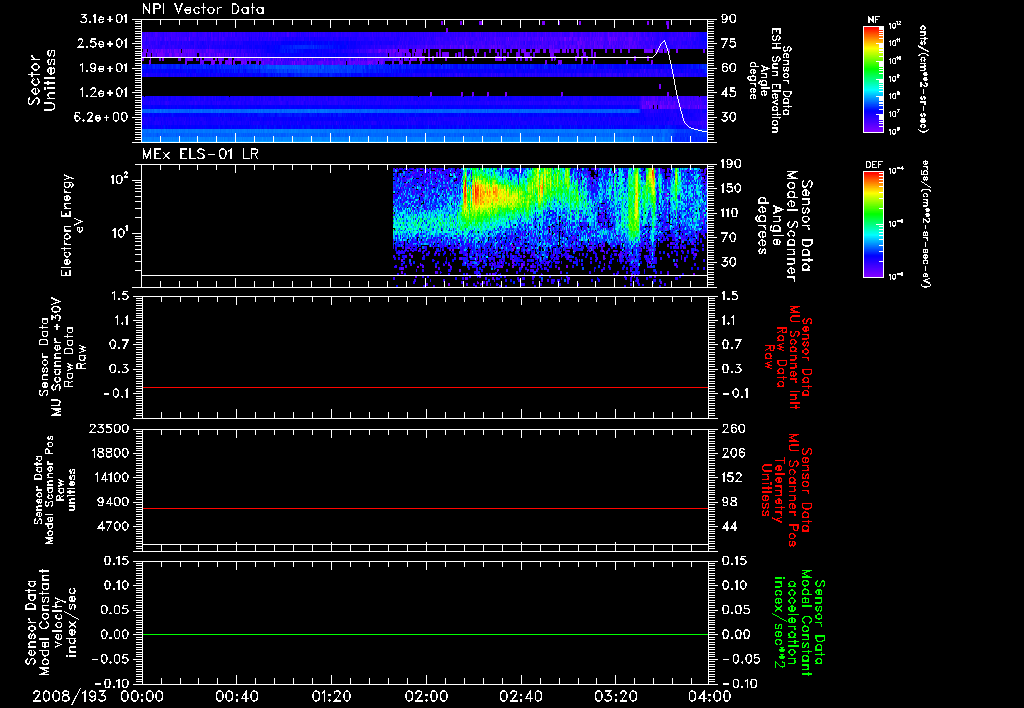
Task: Click the 'Model Scanner Pos Raw' axis label
Action: [x=55, y=490]
